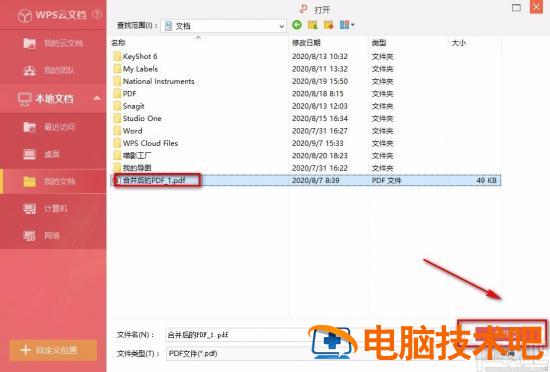Select 我的文档 in the sidebar
This screenshot has width=550, height=372.
[53, 181]
